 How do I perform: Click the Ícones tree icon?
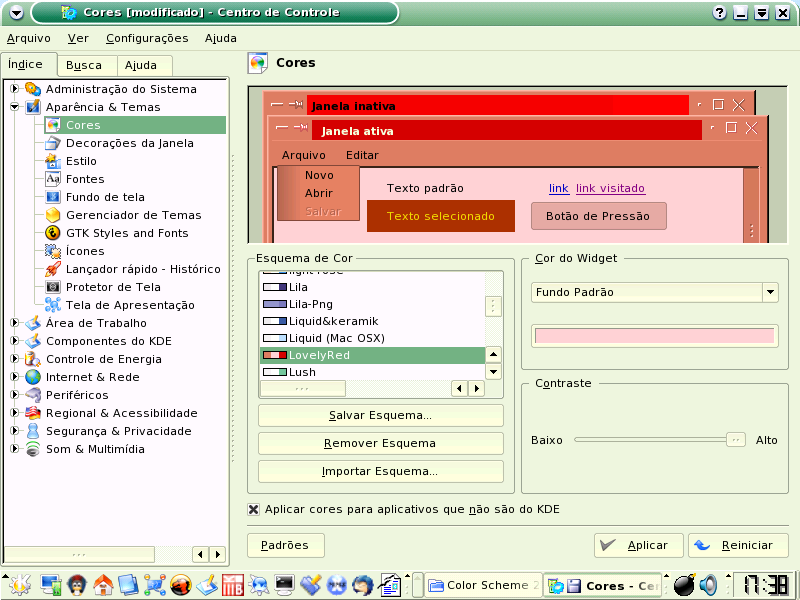(53, 251)
